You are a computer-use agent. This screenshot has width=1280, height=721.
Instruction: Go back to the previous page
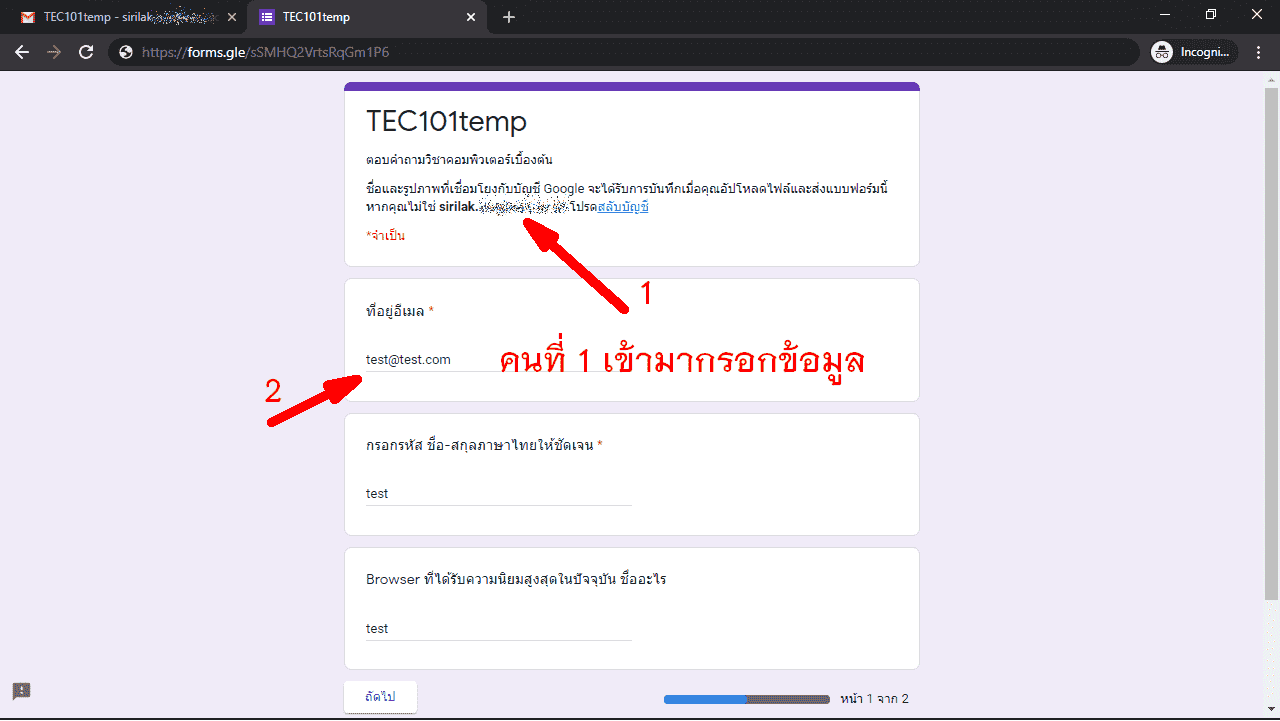[x=22, y=52]
